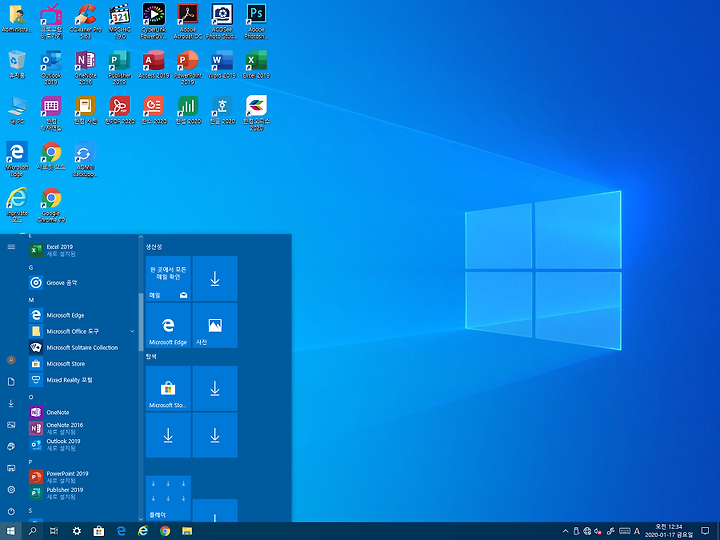
Task: Open File Explorer from the taskbar
Action: pos(187,531)
